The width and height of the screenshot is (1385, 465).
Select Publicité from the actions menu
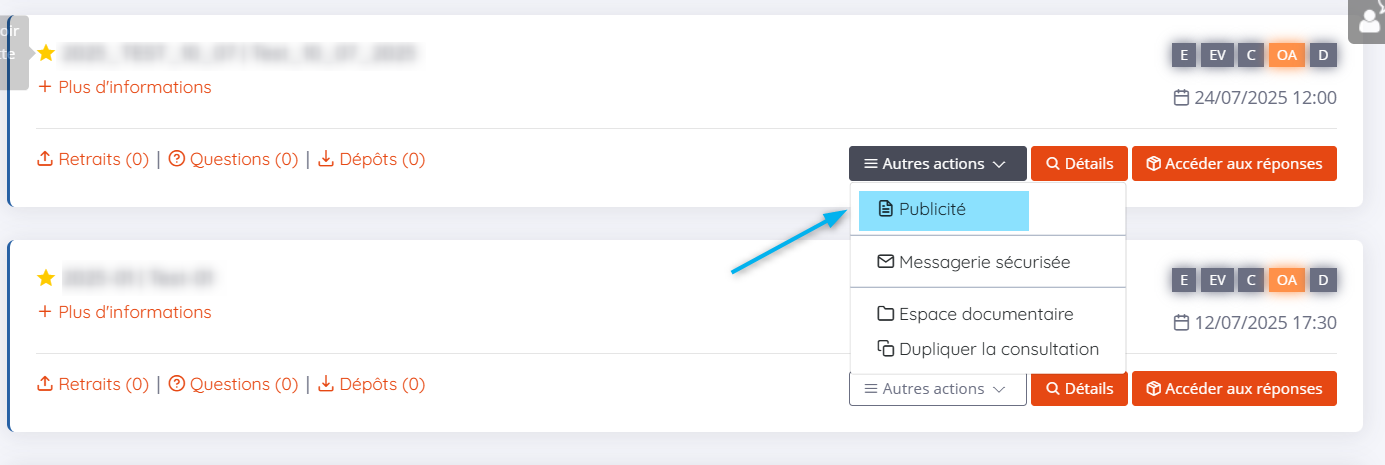tap(932, 210)
